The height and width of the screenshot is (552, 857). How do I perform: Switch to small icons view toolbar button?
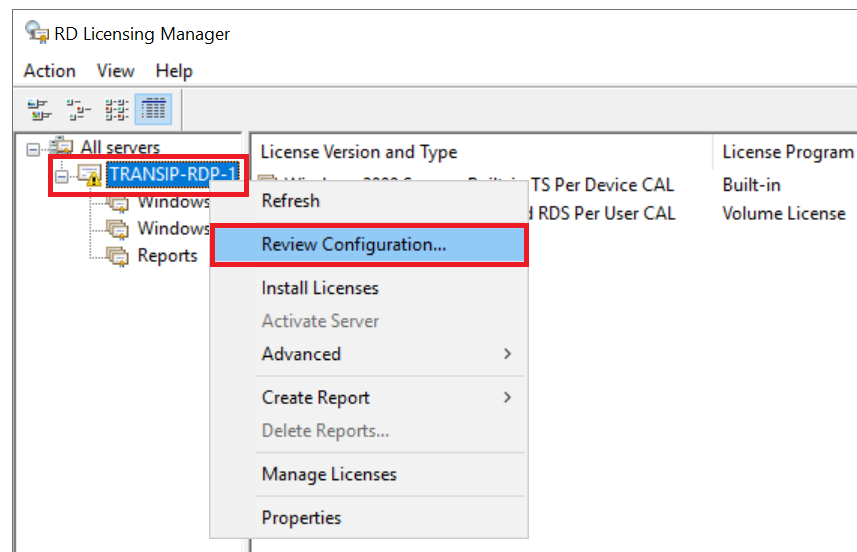(78, 109)
